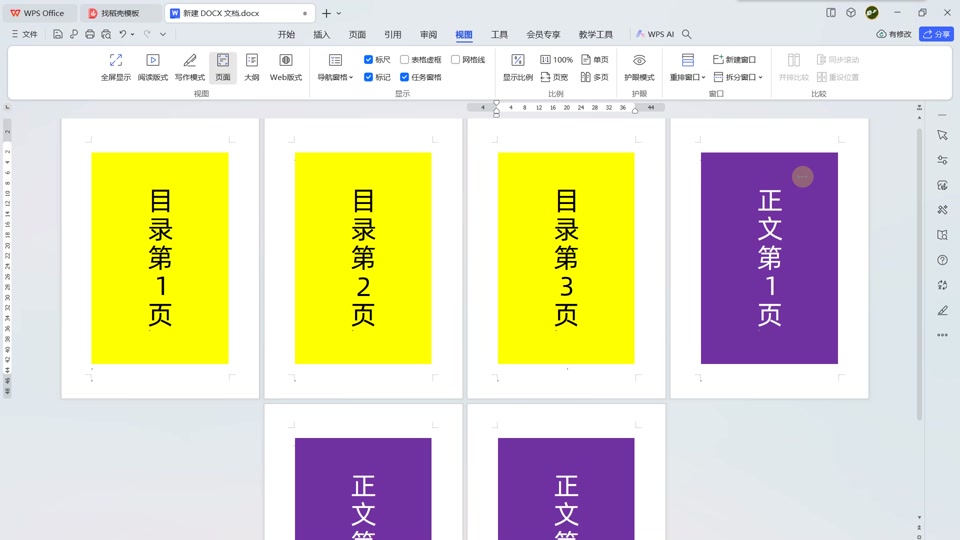Check the Gridlines (网格线) checkbox
The image size is (960, 540).
(x=456, y=59)
